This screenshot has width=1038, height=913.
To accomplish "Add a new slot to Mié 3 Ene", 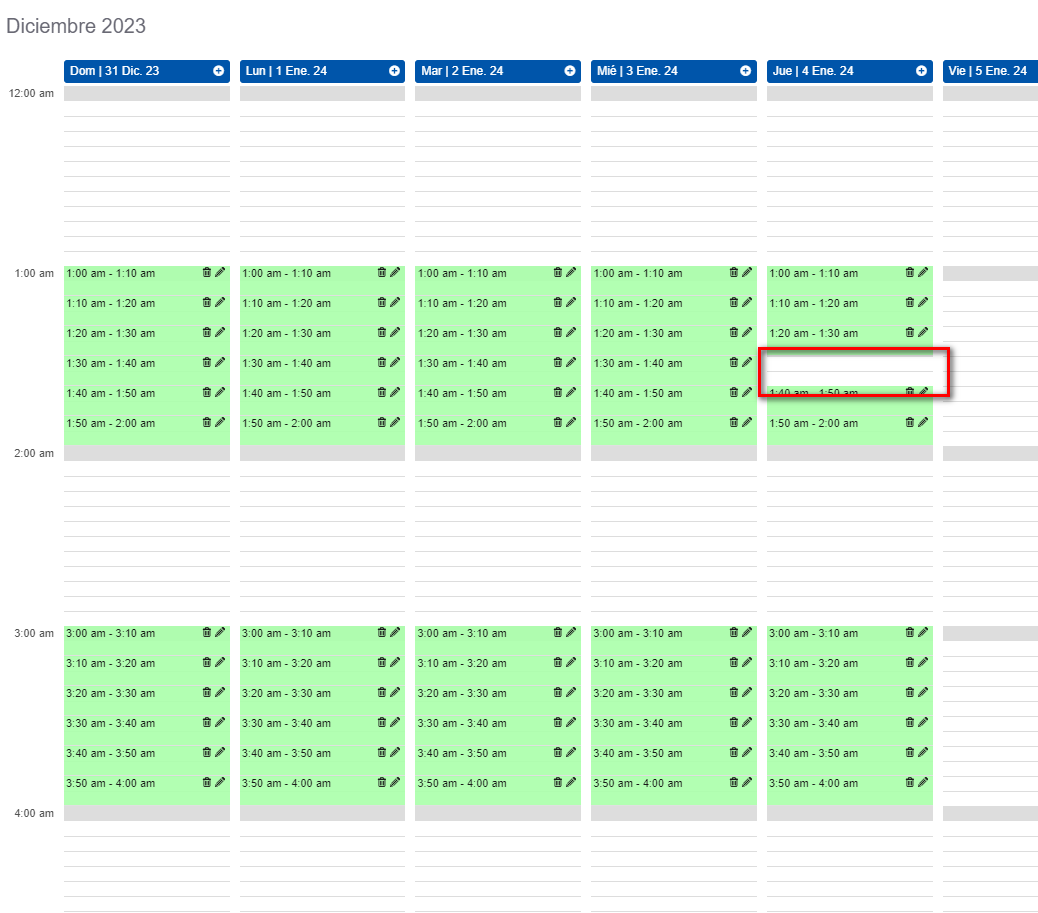I will pyautogui.click(x=744, y=70).
